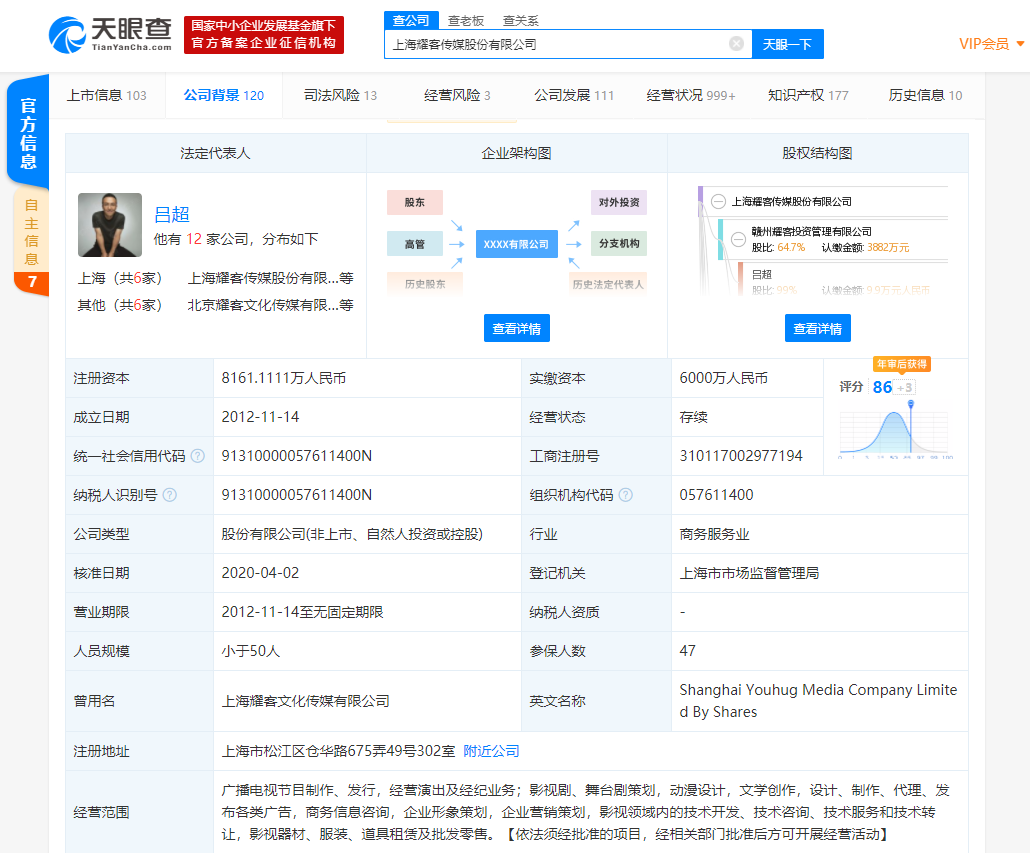Click the 小于50人 staff size value
Image resolution: width=1030 pixels, height=853 pixels.
250,651
